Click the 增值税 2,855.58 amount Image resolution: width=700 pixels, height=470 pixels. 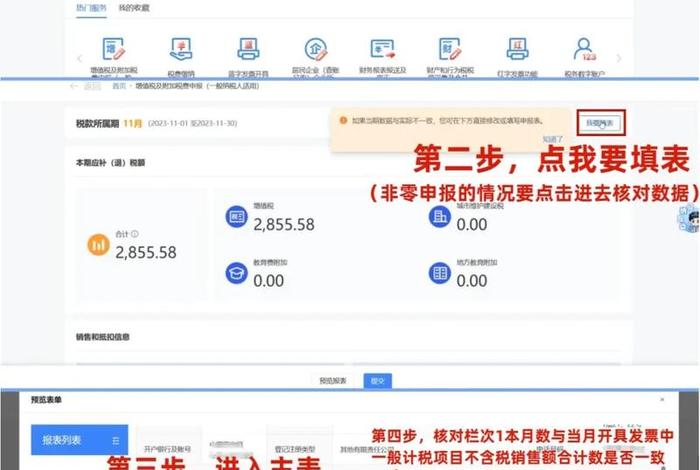tap(284, 225)
